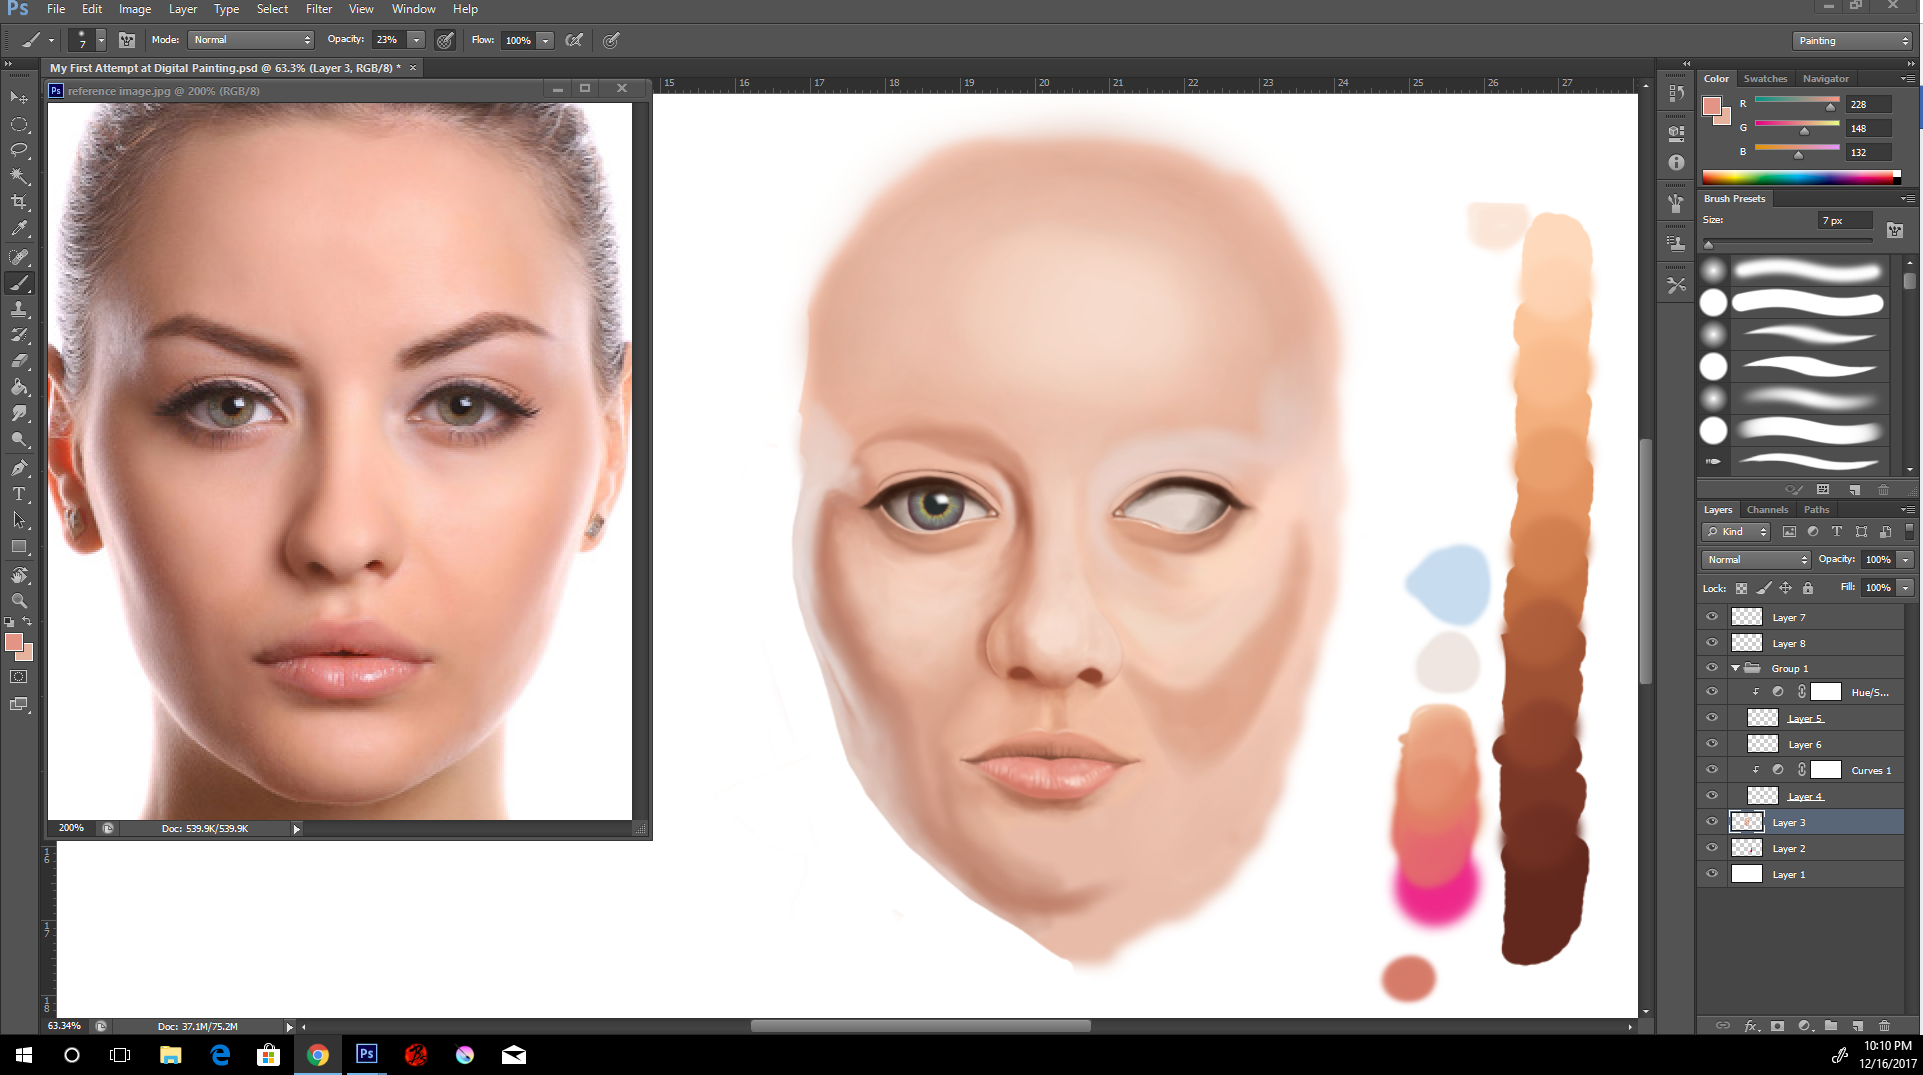The width and height of the screenshot is (1923, 1075).
Task: Open the Brush panel toggle icon
Action: [x=127, y=40]
